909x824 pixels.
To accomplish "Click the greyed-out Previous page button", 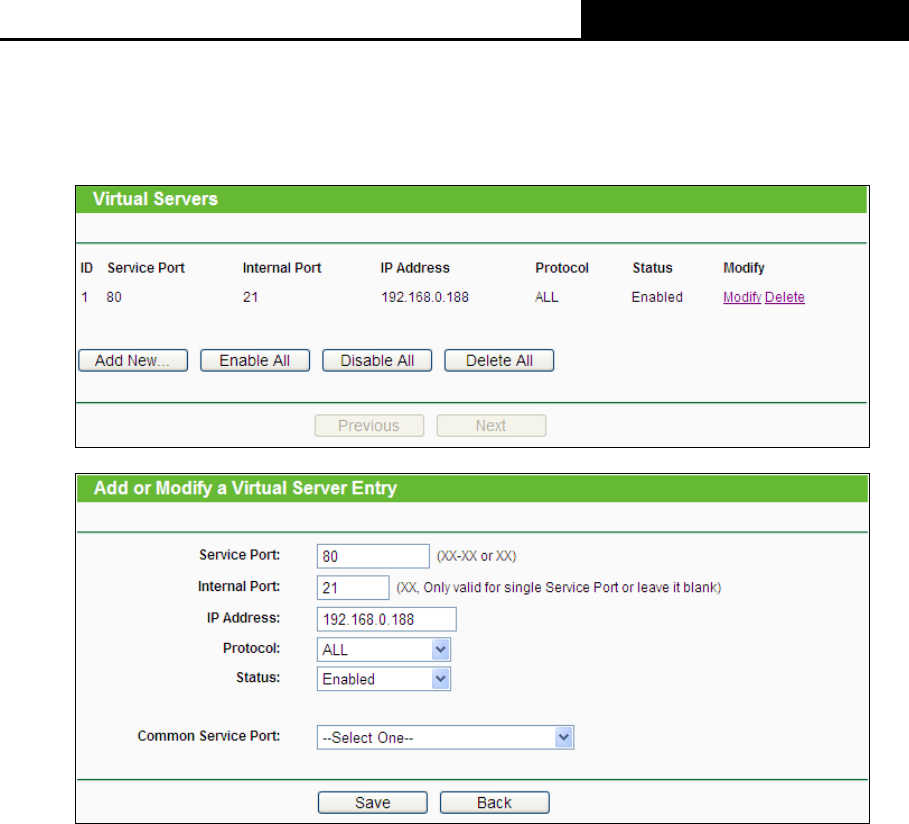I will [x=369, y=426].
